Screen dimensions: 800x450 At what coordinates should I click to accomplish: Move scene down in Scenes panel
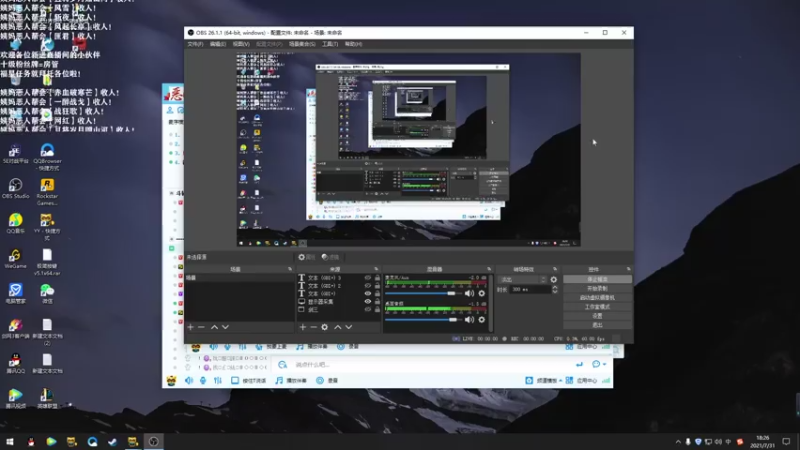[x=225, y=327]
